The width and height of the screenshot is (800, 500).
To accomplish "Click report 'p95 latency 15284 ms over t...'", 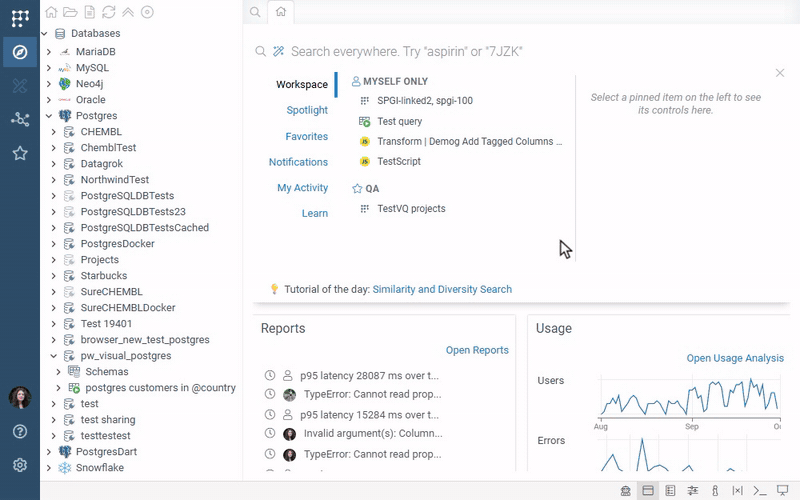I will (x=369, y=415).
